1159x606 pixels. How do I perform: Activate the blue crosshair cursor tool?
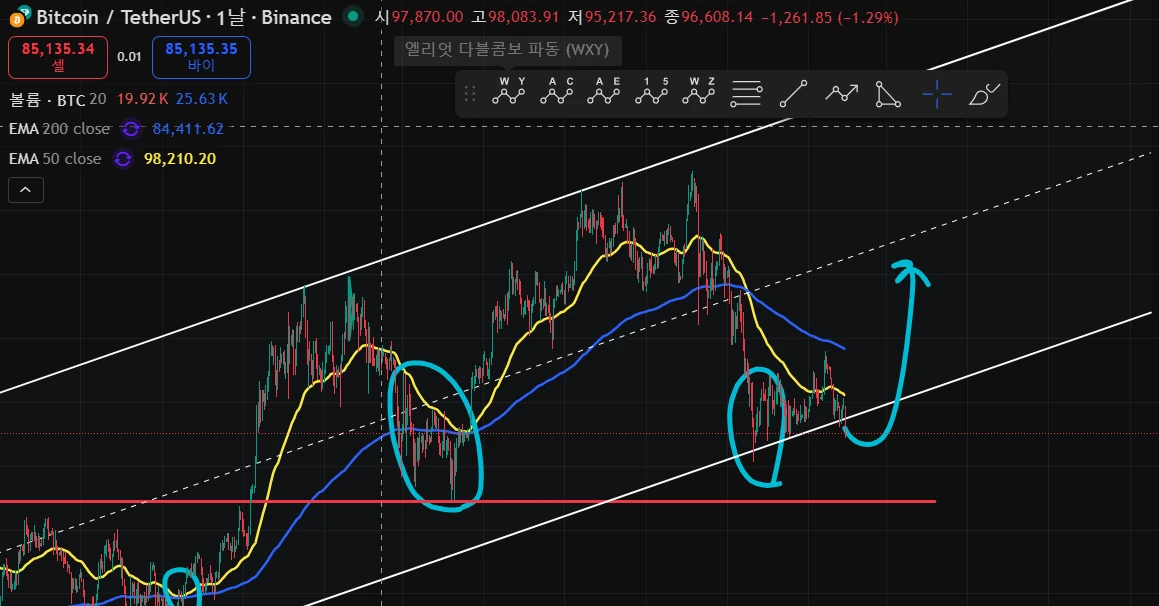pyautogui.click(x=936, y=95)
